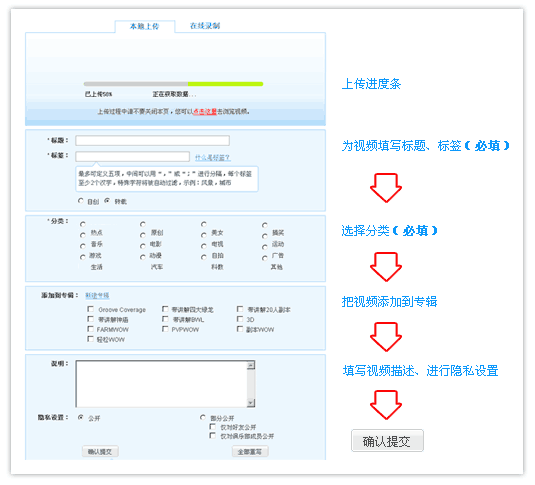
Task: Click the description box scroll-down arrow
Action: [251, 403]
